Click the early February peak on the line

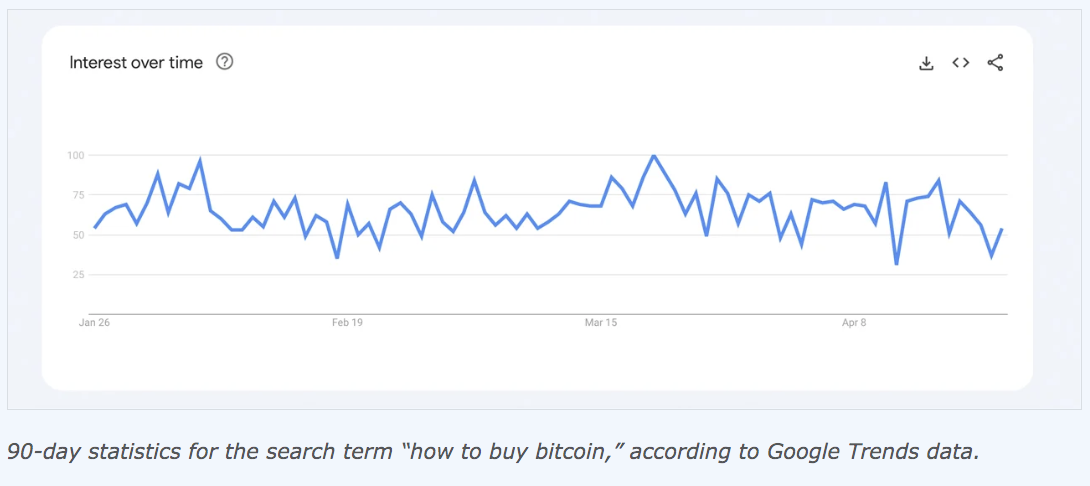(200, 160)
